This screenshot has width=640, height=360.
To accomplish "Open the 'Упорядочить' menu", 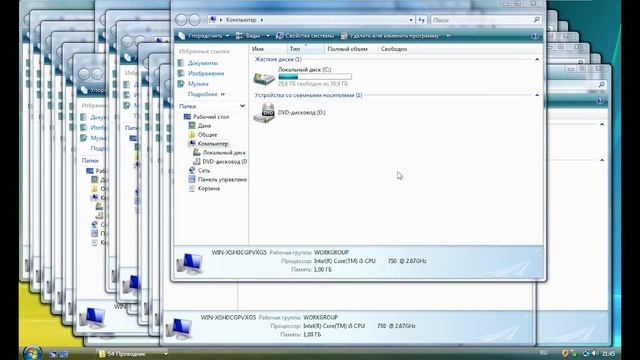I will coord(203,36).
